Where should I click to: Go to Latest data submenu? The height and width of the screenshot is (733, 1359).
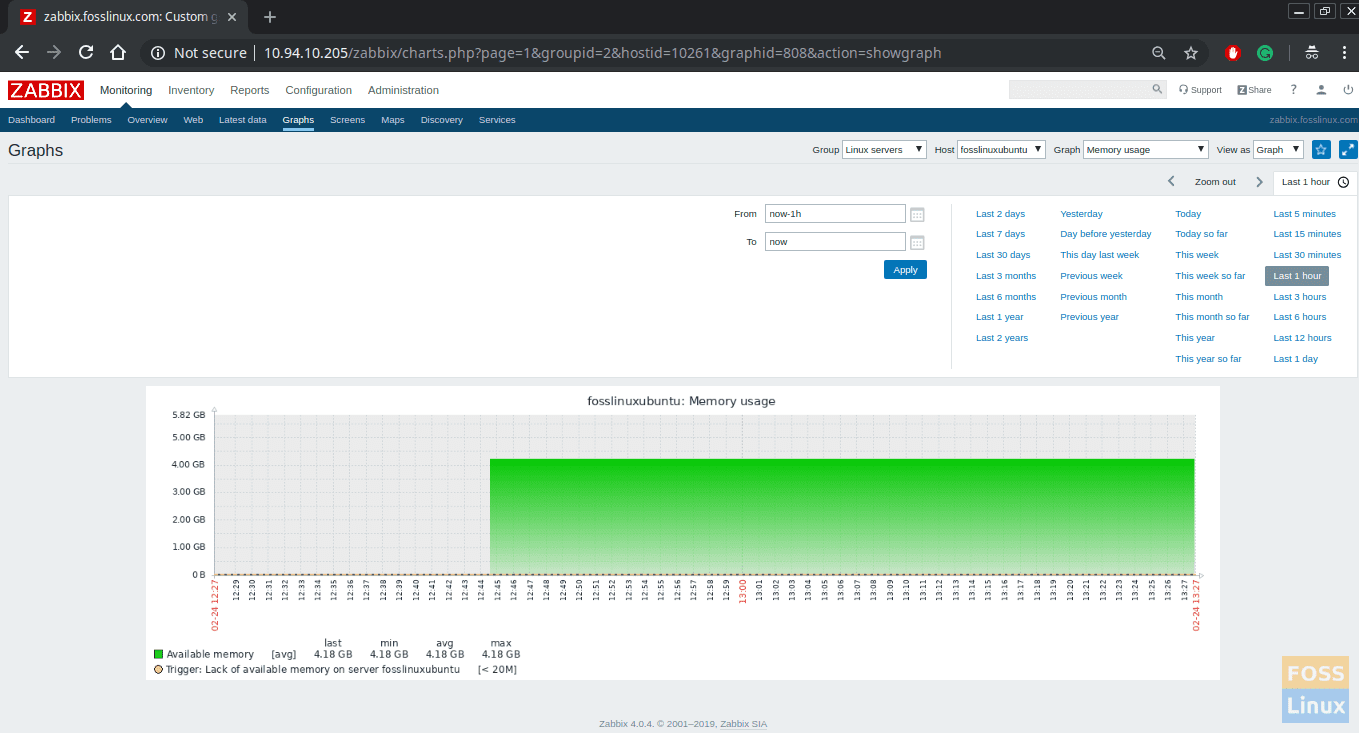pos(243,120)
